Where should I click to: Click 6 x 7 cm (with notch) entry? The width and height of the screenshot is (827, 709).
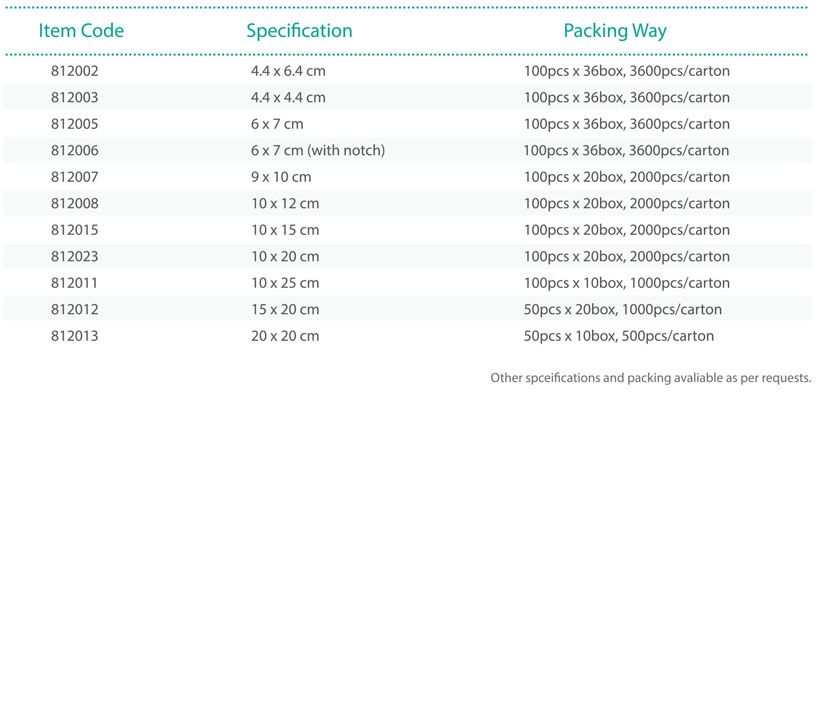tap(318, 150)
